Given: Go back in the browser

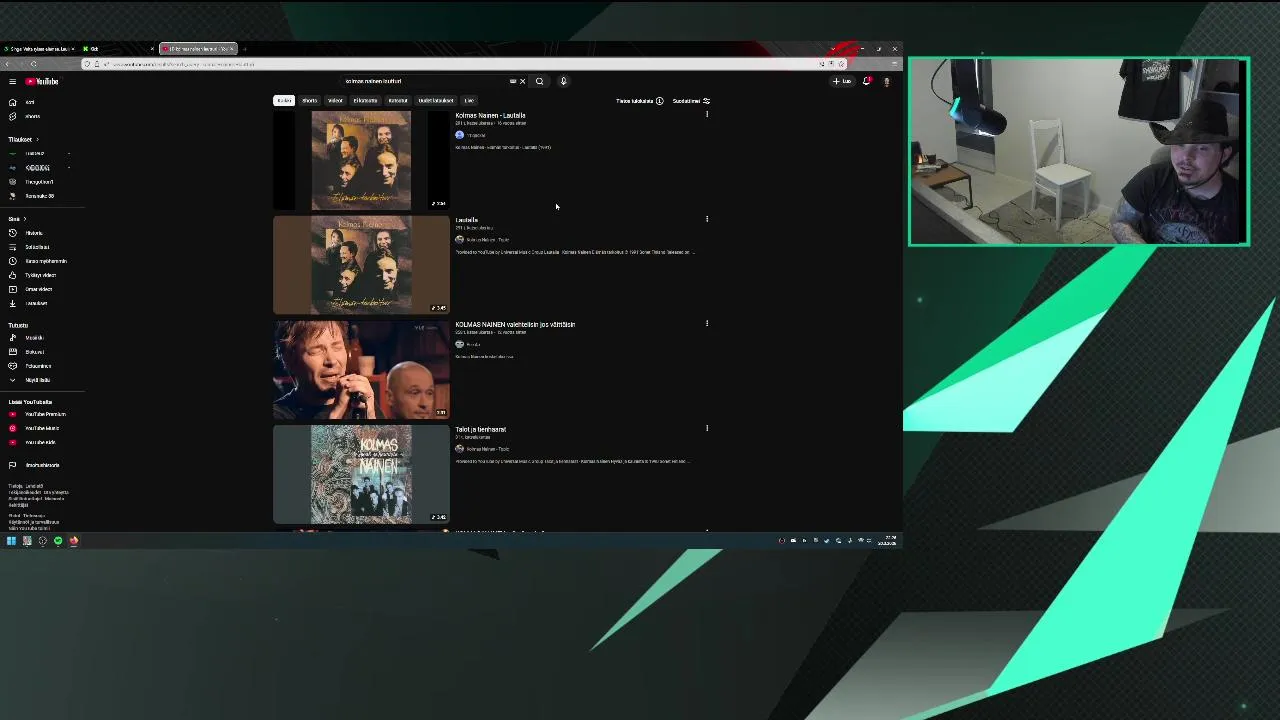Looking at the screenshot, I should pos(8,64).
